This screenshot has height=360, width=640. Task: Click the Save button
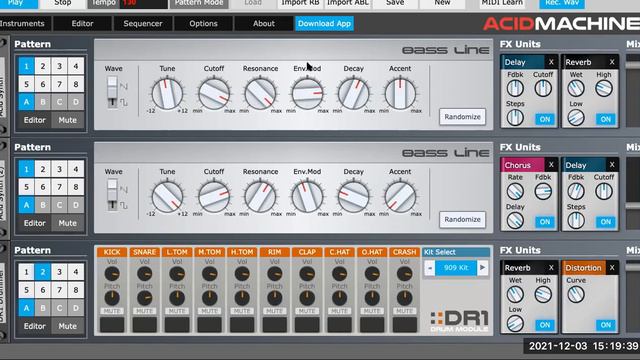395,3
